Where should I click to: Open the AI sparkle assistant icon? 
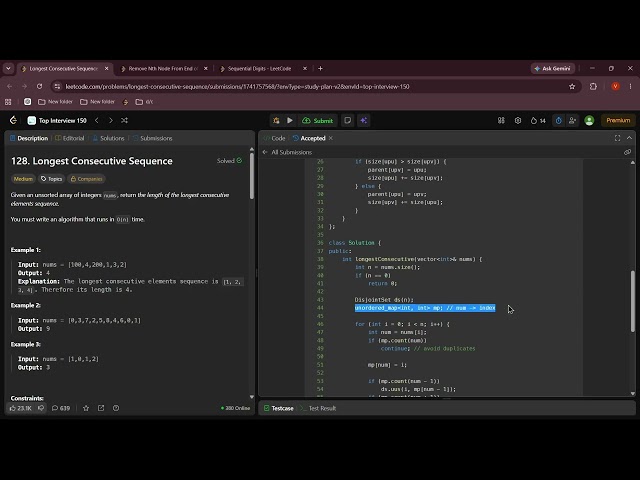364,120
